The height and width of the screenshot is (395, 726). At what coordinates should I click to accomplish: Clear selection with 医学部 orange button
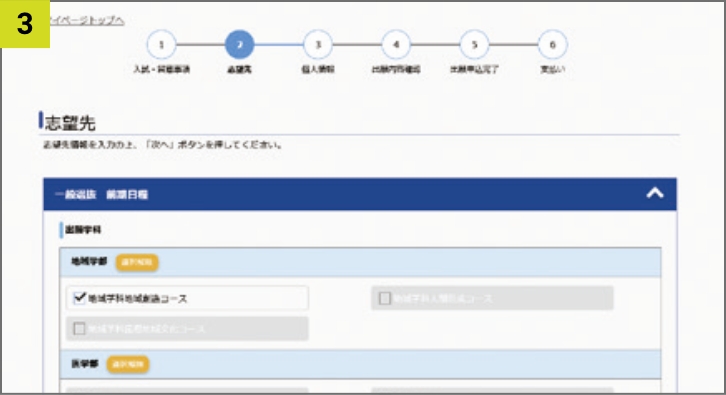click(x=128, y=364)
